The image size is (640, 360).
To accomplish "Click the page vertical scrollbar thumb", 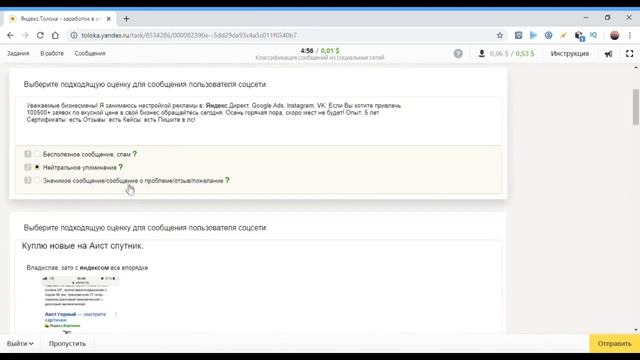I will coord(636,107).
